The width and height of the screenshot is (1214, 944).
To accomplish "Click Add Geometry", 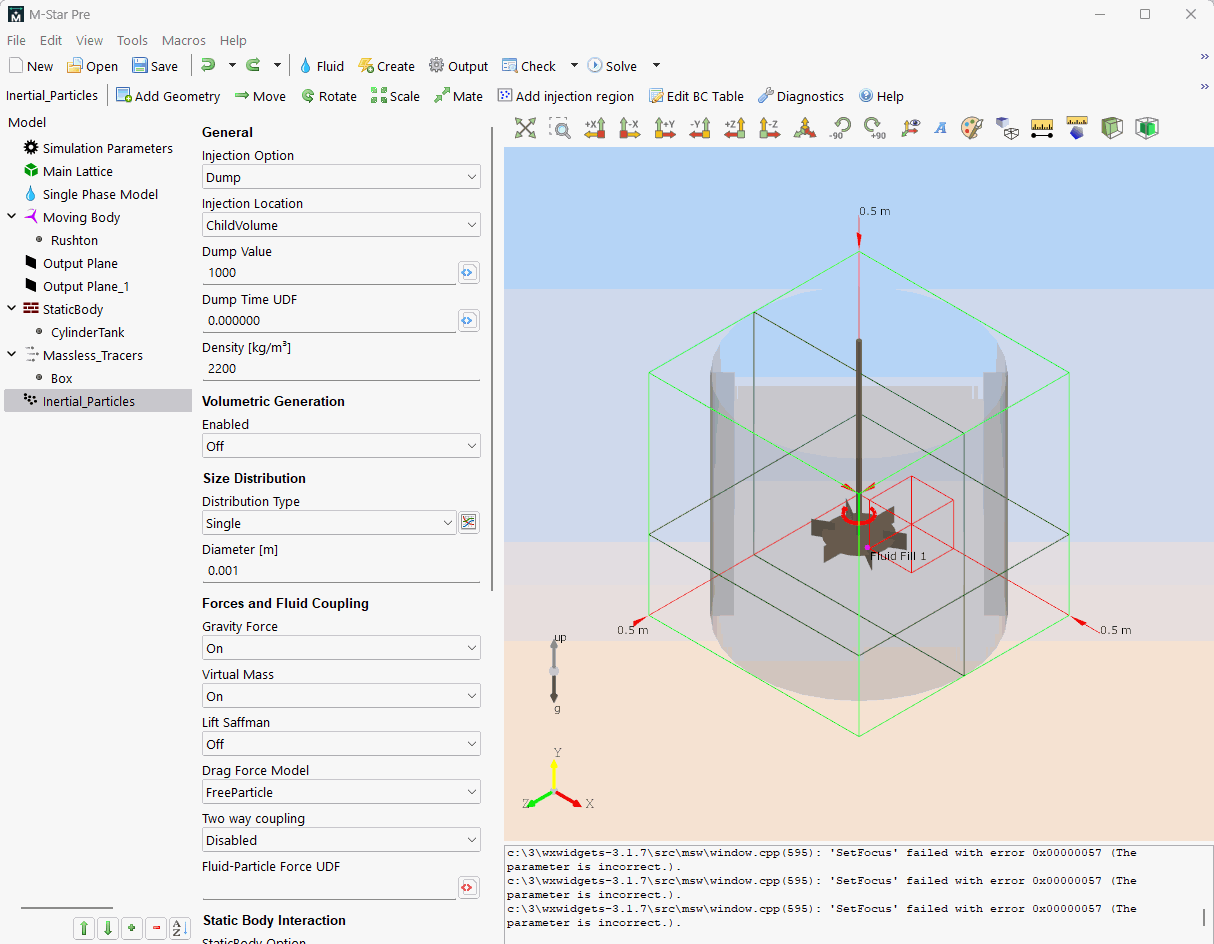I will click(168, 96).
